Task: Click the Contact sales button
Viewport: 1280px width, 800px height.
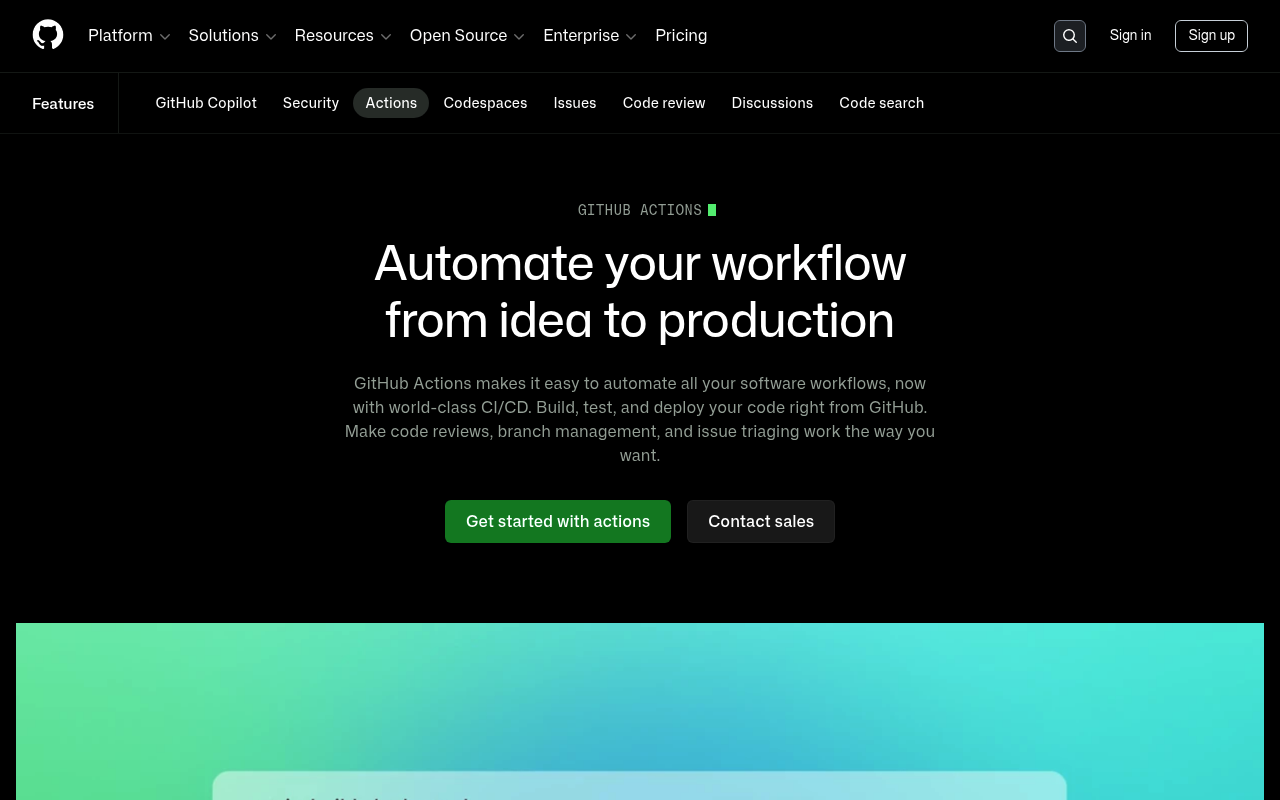Action: pos(761,521)
